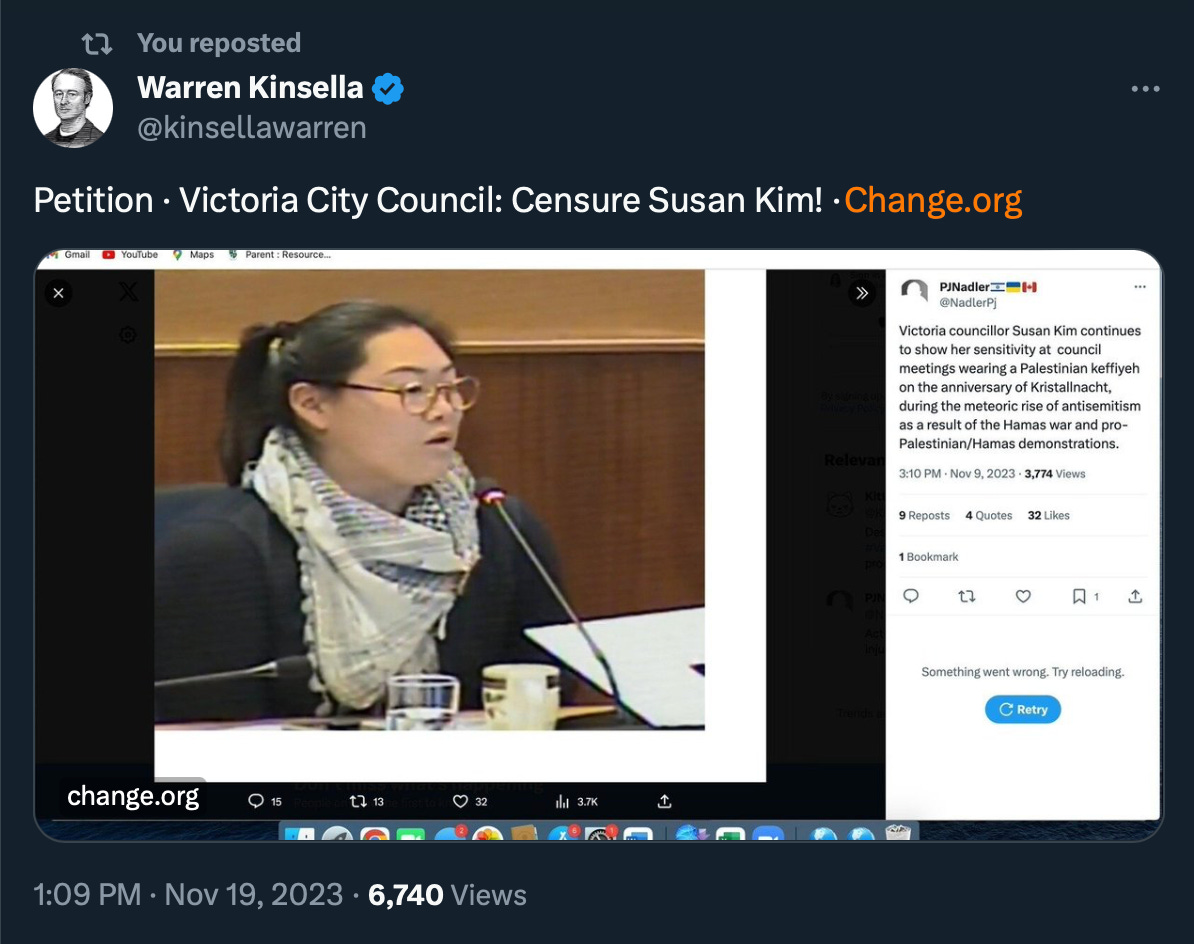Click the comment icon showing 15

click(256, 801)
